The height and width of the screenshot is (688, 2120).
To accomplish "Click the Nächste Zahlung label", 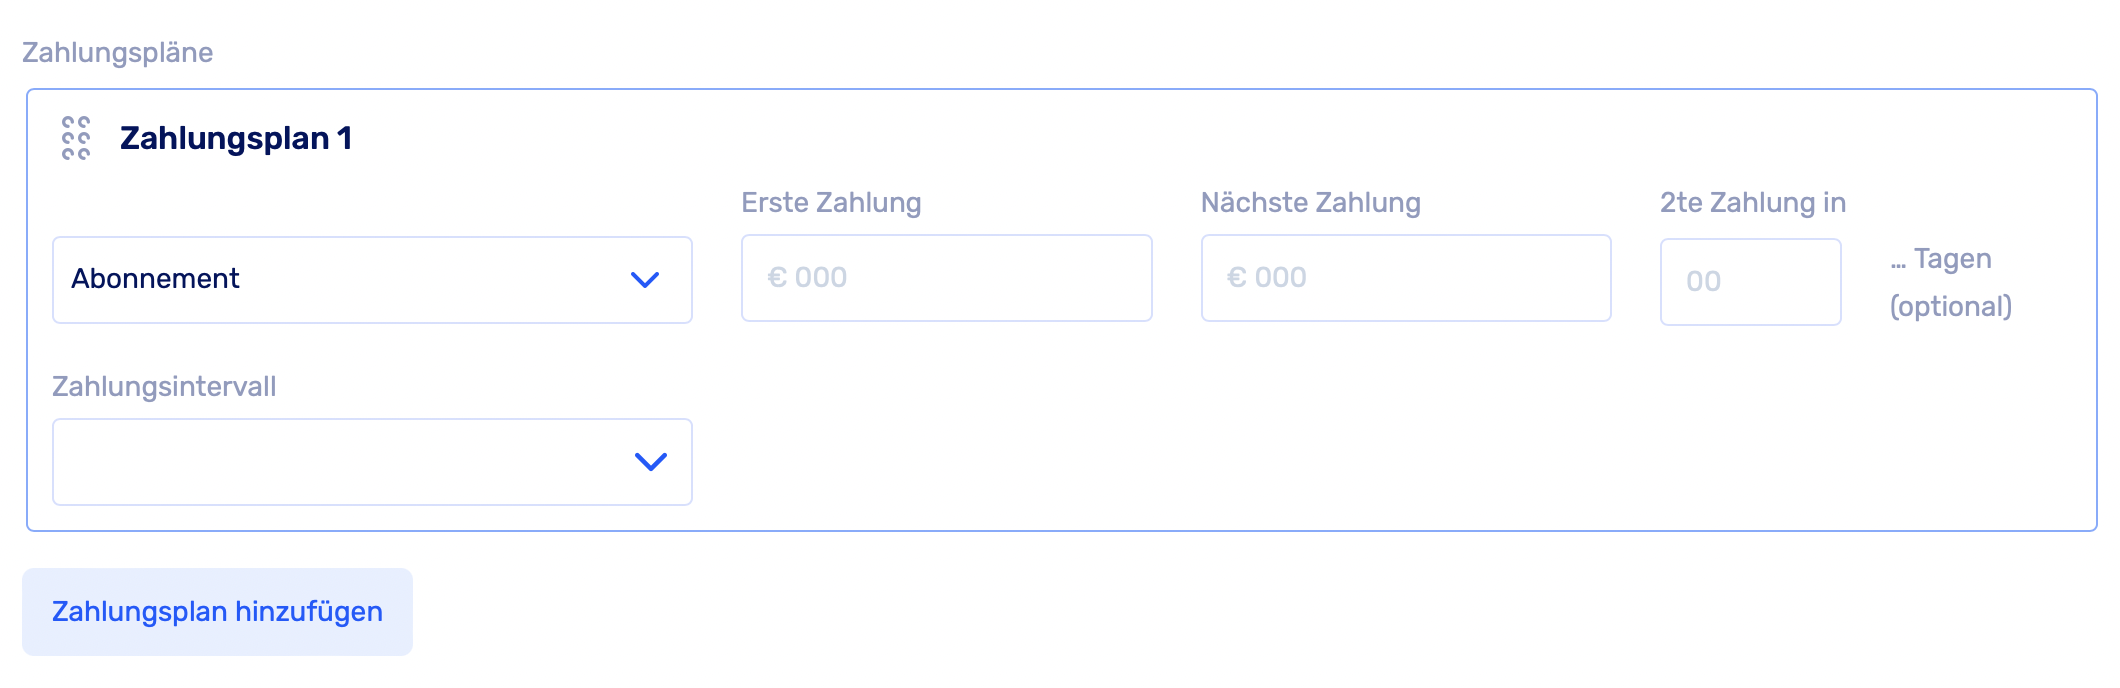I will (x=1310, y=203).
